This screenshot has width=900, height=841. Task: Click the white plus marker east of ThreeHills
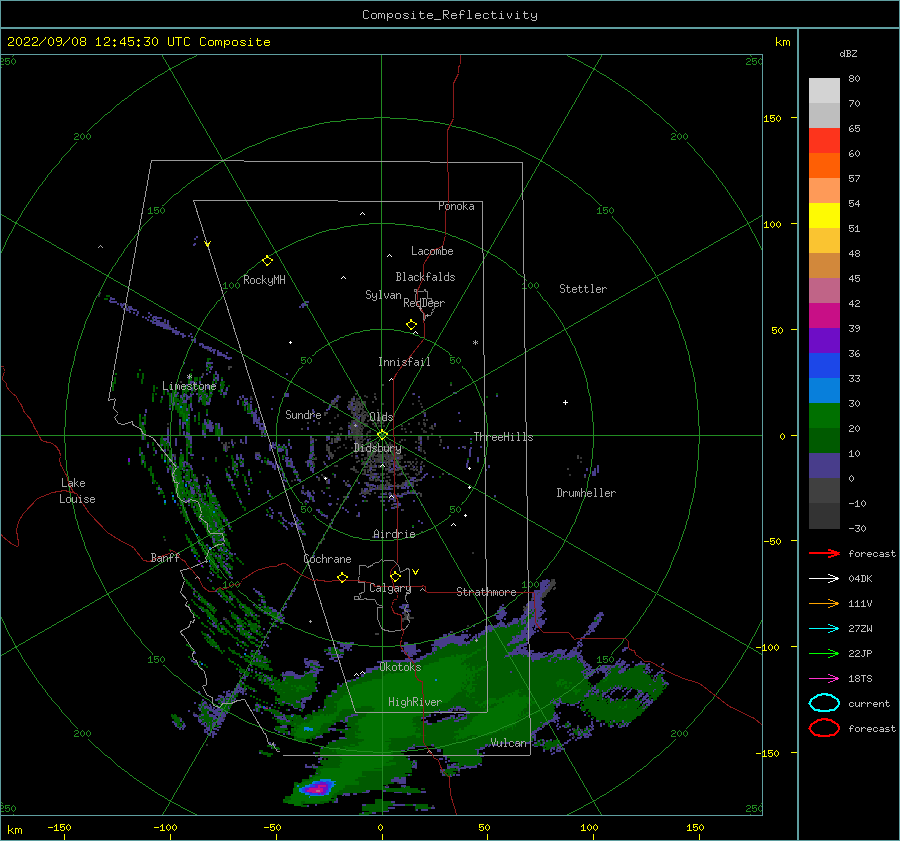(565, 402)
